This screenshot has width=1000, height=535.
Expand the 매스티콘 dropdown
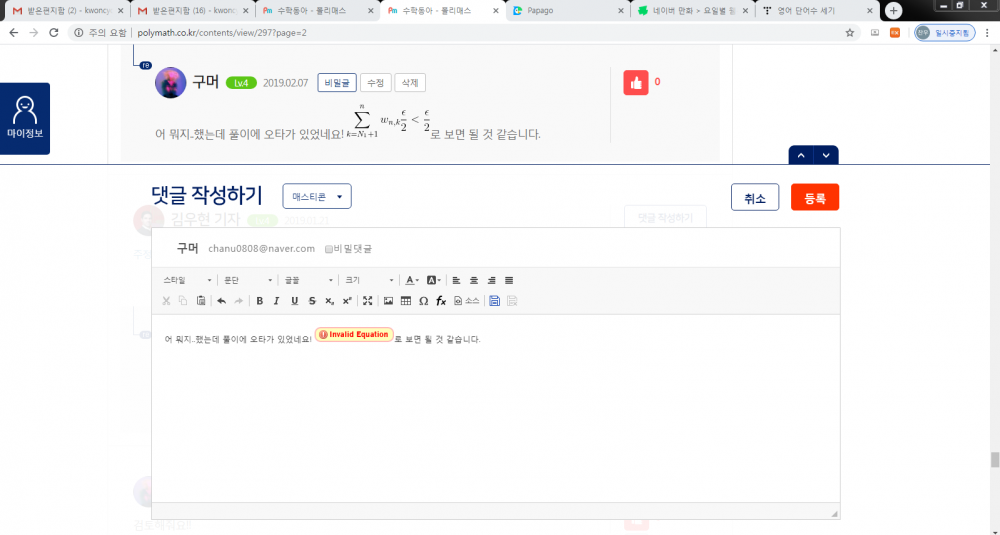[x=317, y=196]
